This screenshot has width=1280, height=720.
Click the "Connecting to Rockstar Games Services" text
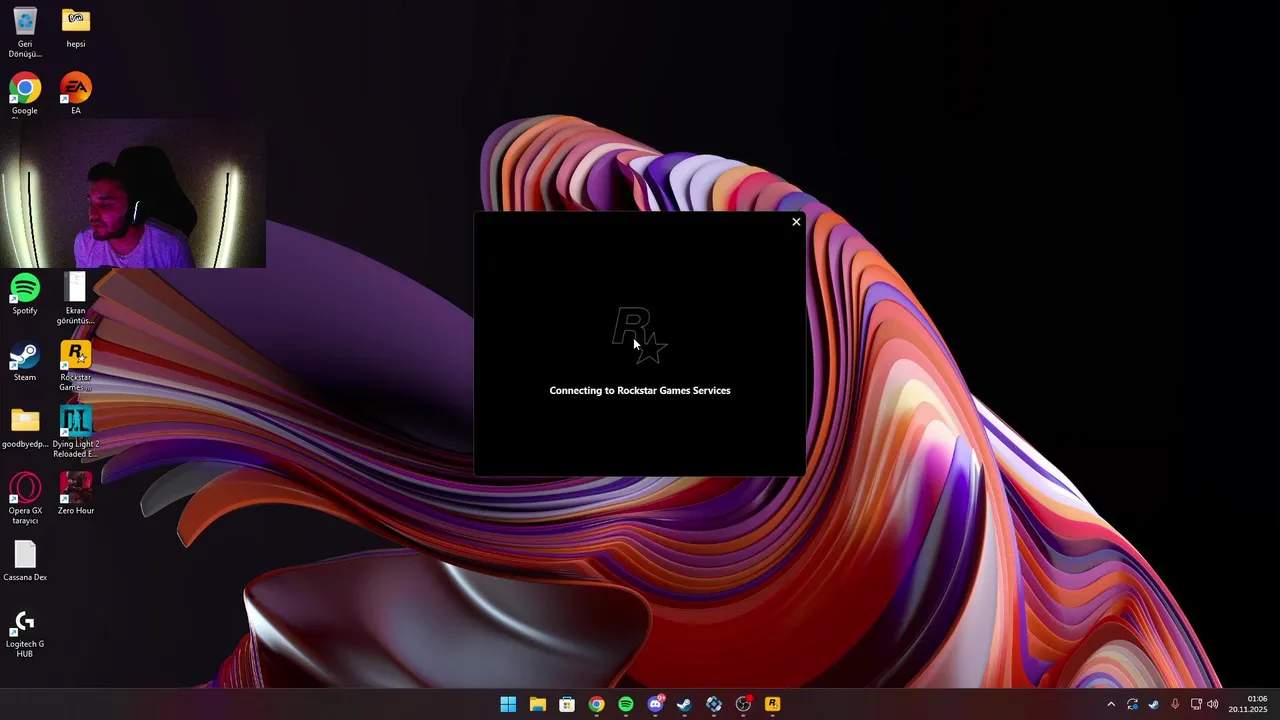640,390
